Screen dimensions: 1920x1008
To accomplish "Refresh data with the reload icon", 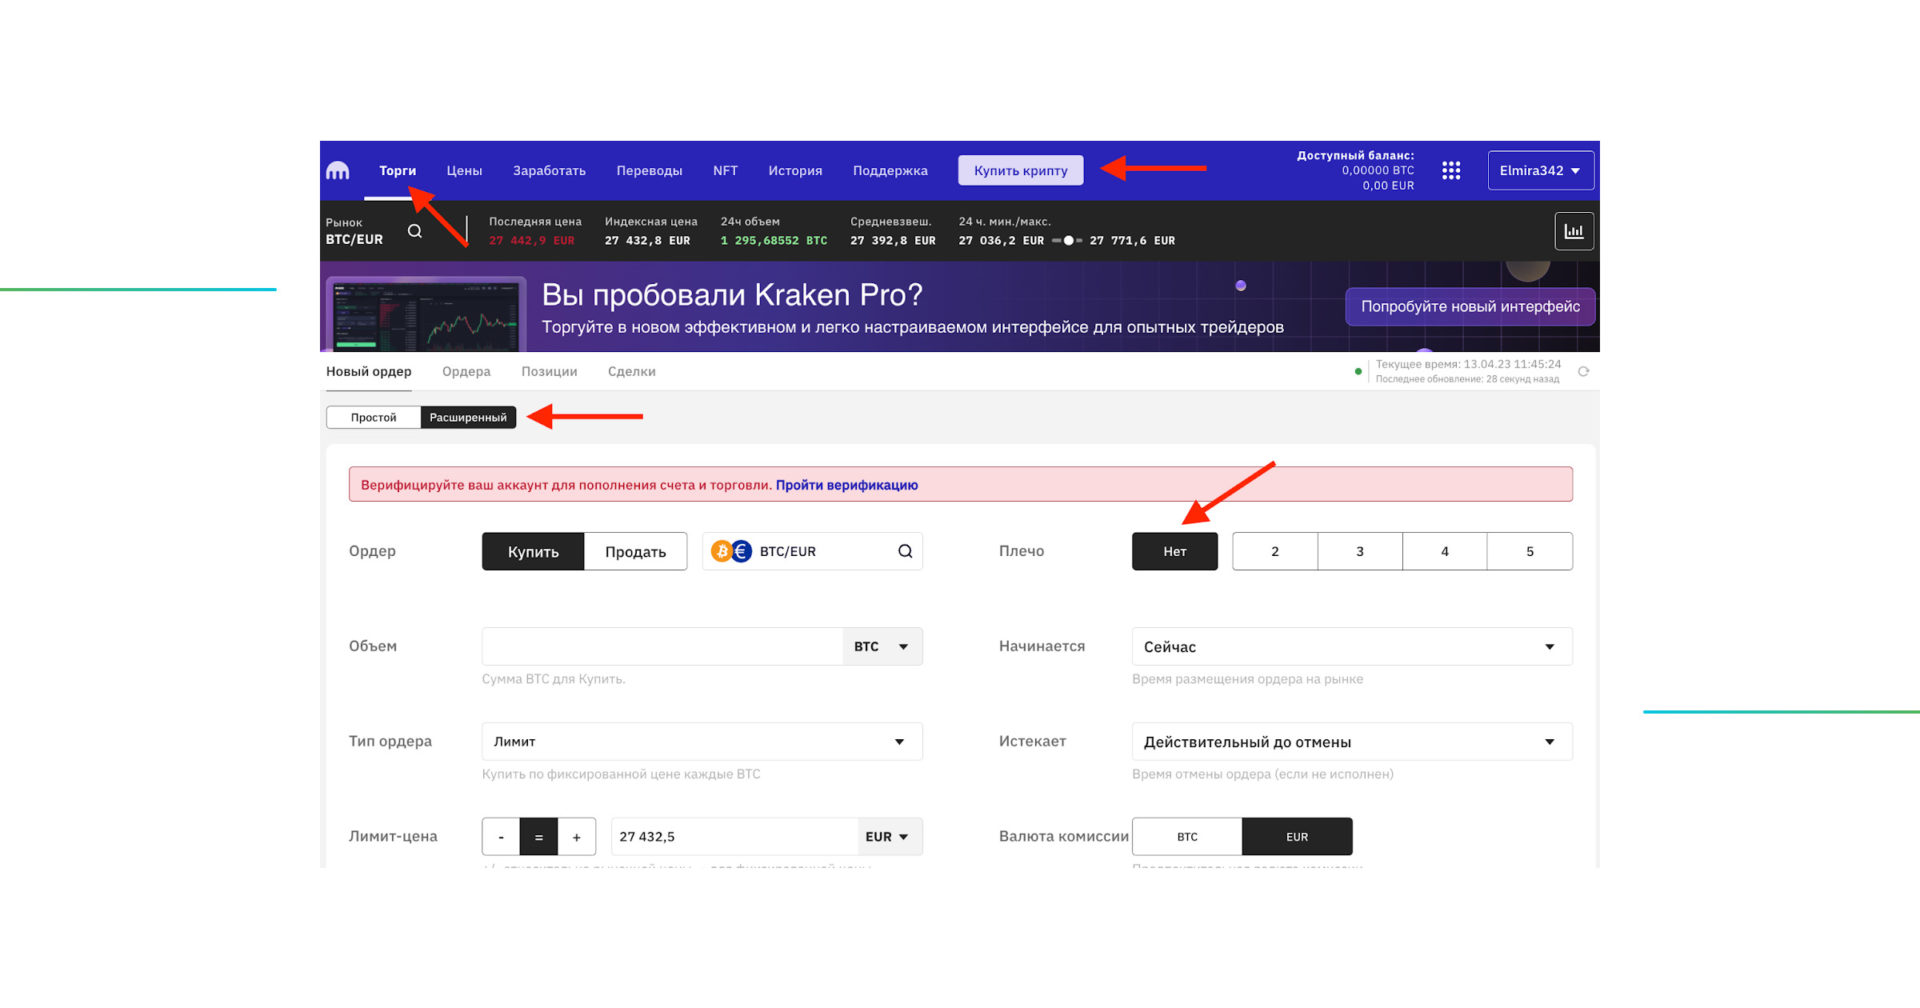I will [x=1584, y=371].
